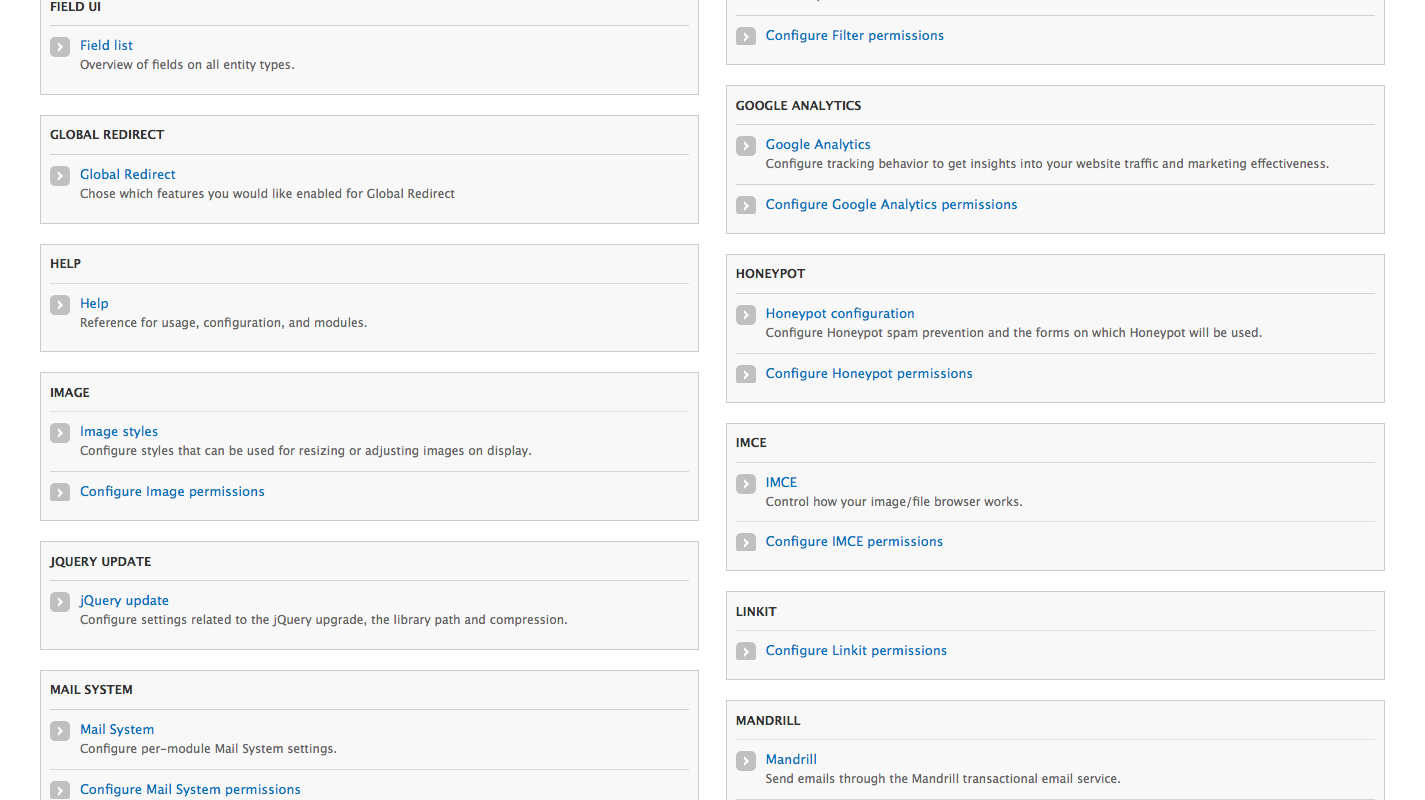Click the arrow icon beside Mandrill
The width and height of the screenshot is (1425, 800).
[x=746, y=761]
